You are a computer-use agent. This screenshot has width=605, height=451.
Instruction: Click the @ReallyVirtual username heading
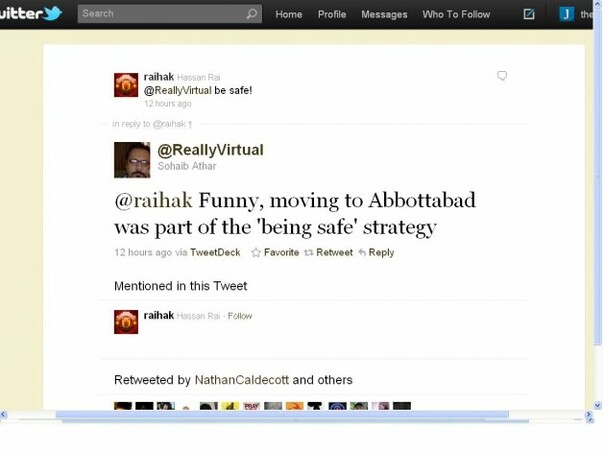coord(210,150)
